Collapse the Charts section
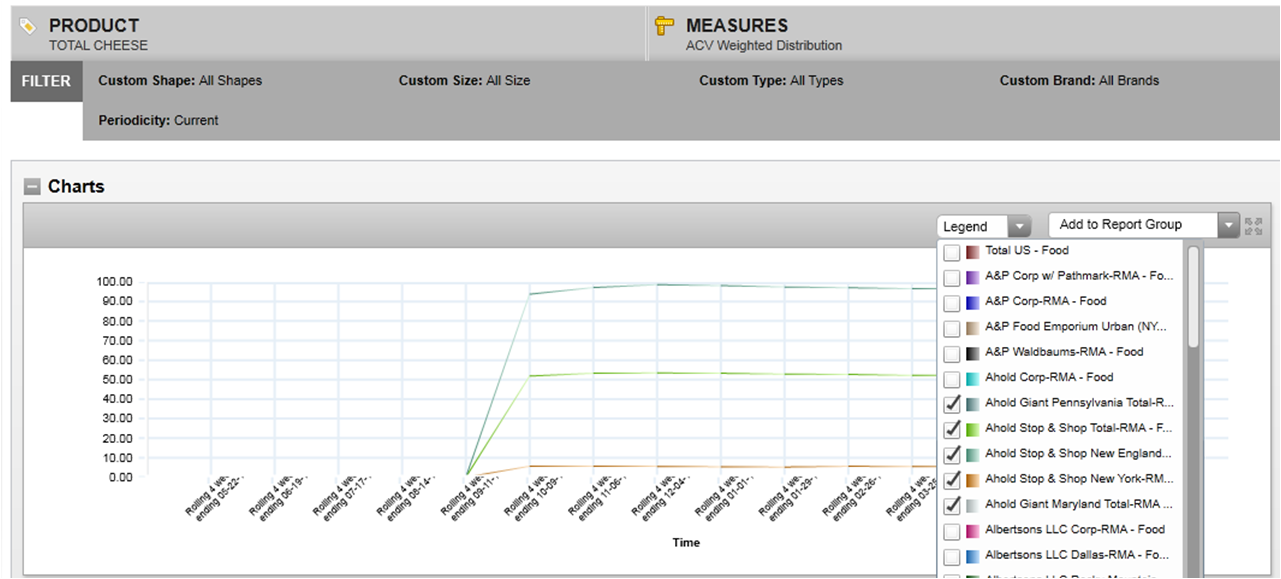Viewport: 1281px width, 579px height. pos(32,187)
